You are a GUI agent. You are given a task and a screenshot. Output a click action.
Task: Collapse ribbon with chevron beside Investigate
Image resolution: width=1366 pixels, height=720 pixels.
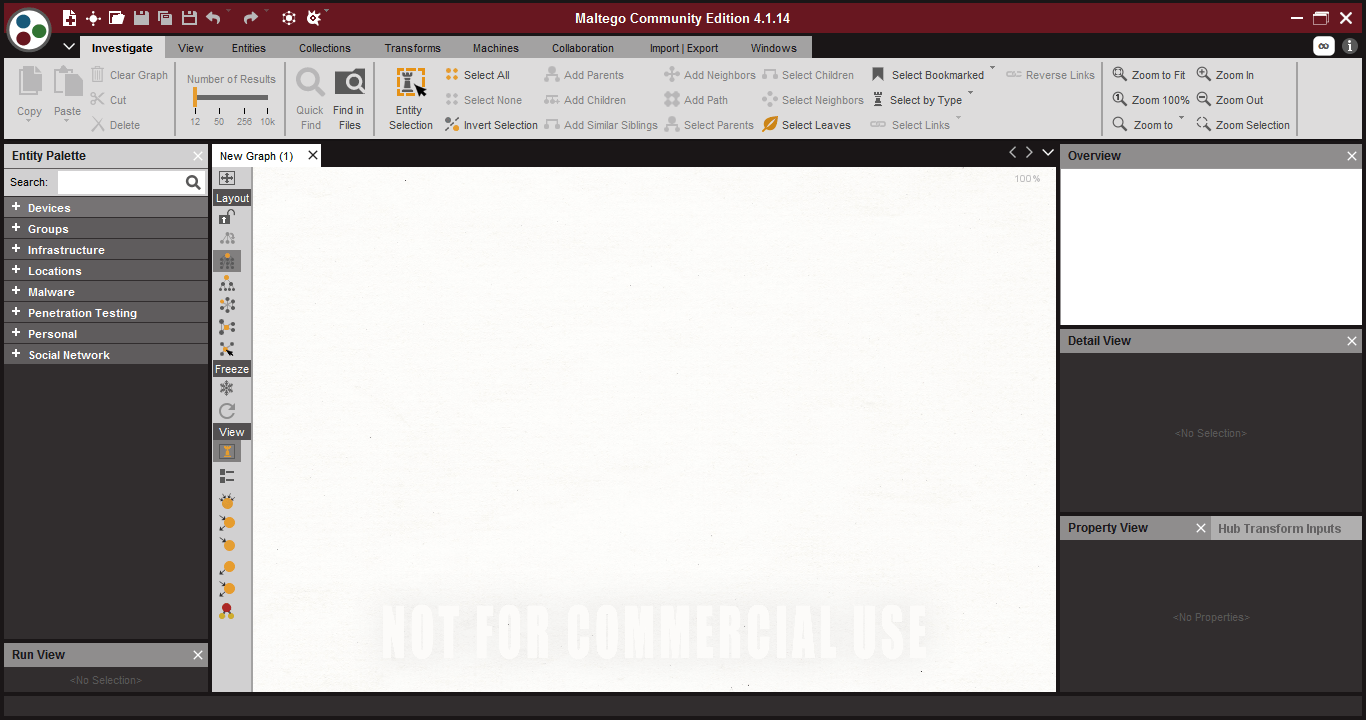69,47
